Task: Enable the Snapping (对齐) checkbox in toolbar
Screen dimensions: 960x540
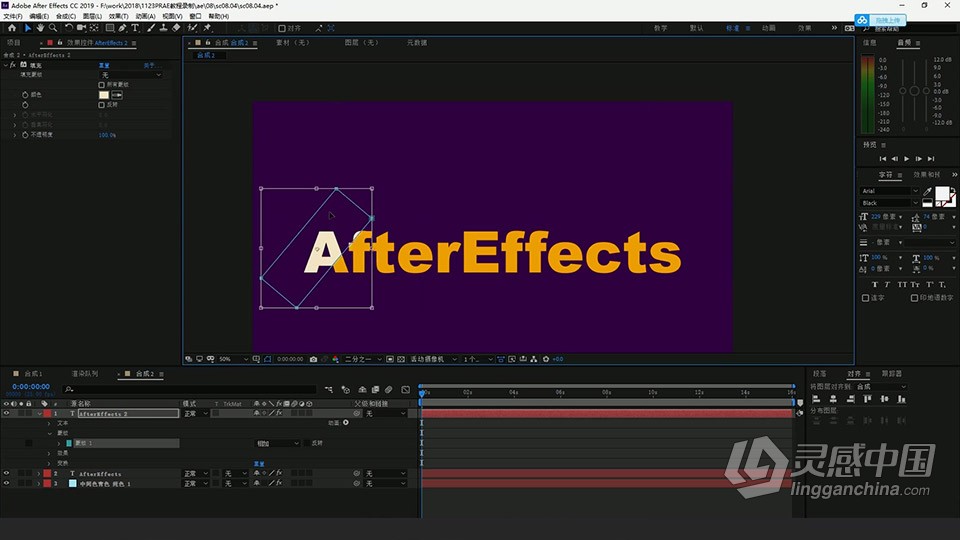Action: pyautogui.click(x=282, y=28)
